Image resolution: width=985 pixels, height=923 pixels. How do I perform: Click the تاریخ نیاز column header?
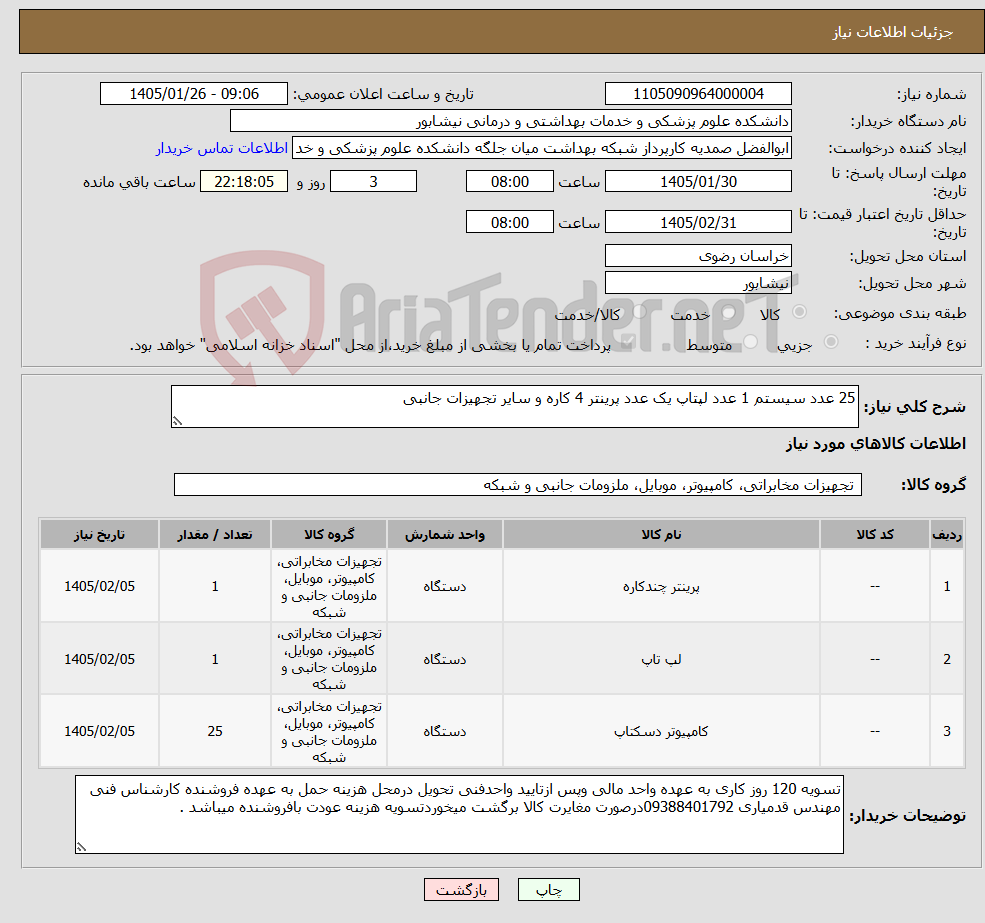[99, 535]
